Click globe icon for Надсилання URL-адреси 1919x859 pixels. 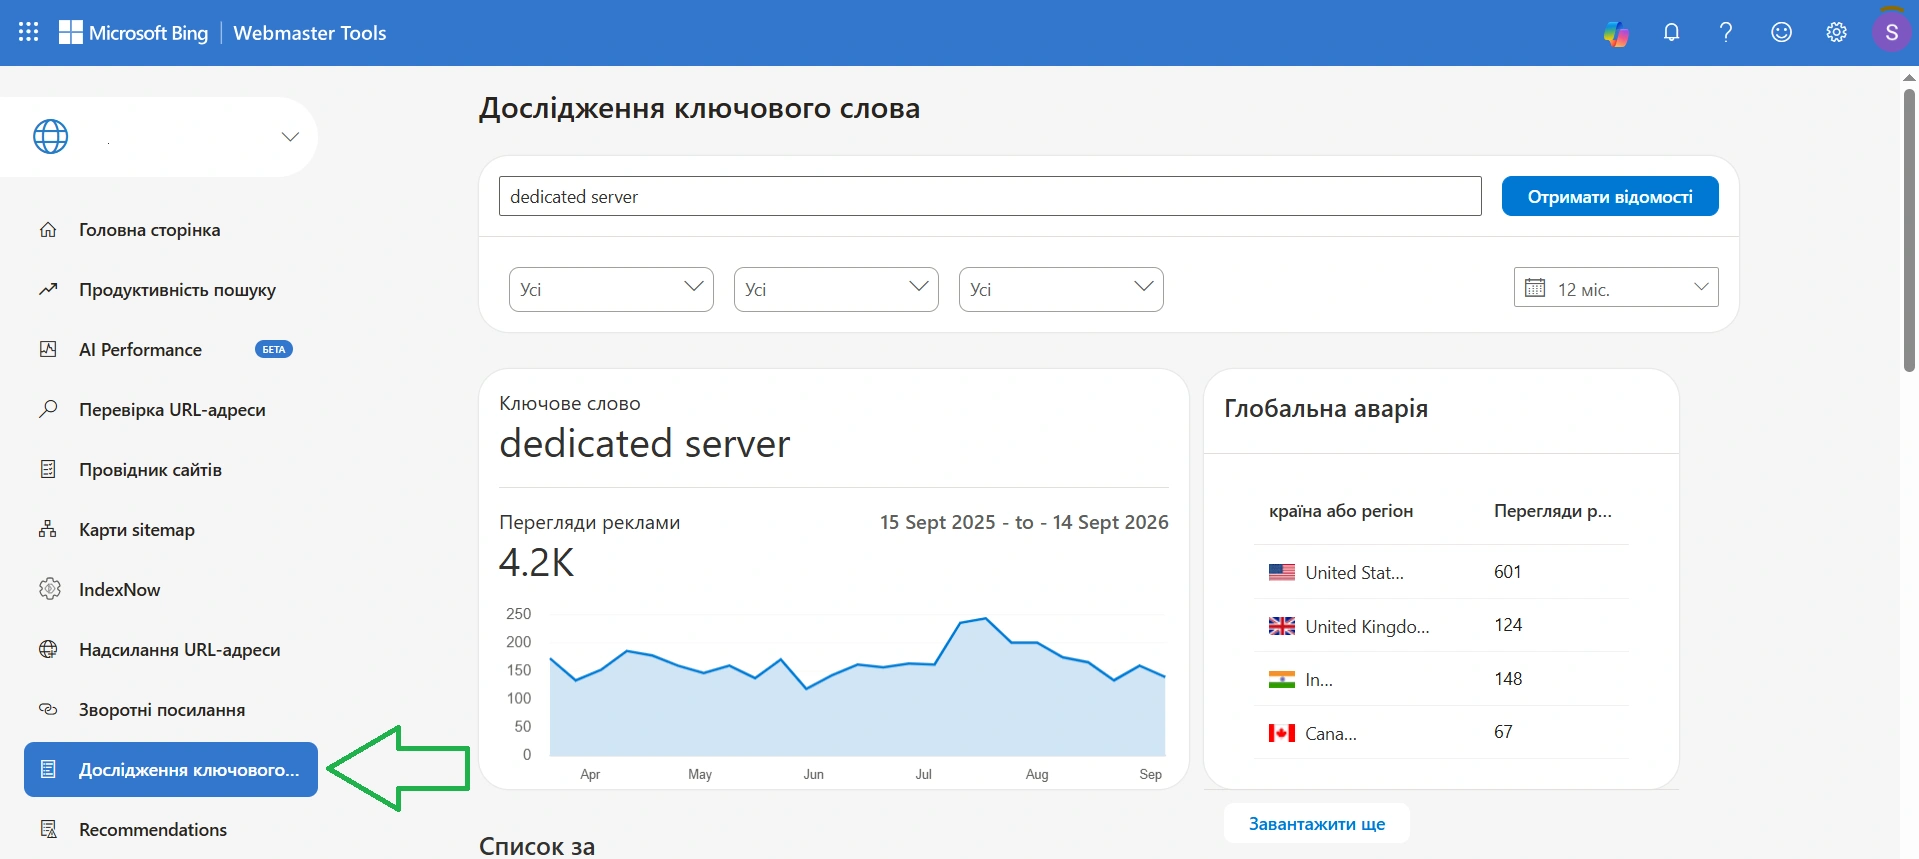click(x=48, y=649)
